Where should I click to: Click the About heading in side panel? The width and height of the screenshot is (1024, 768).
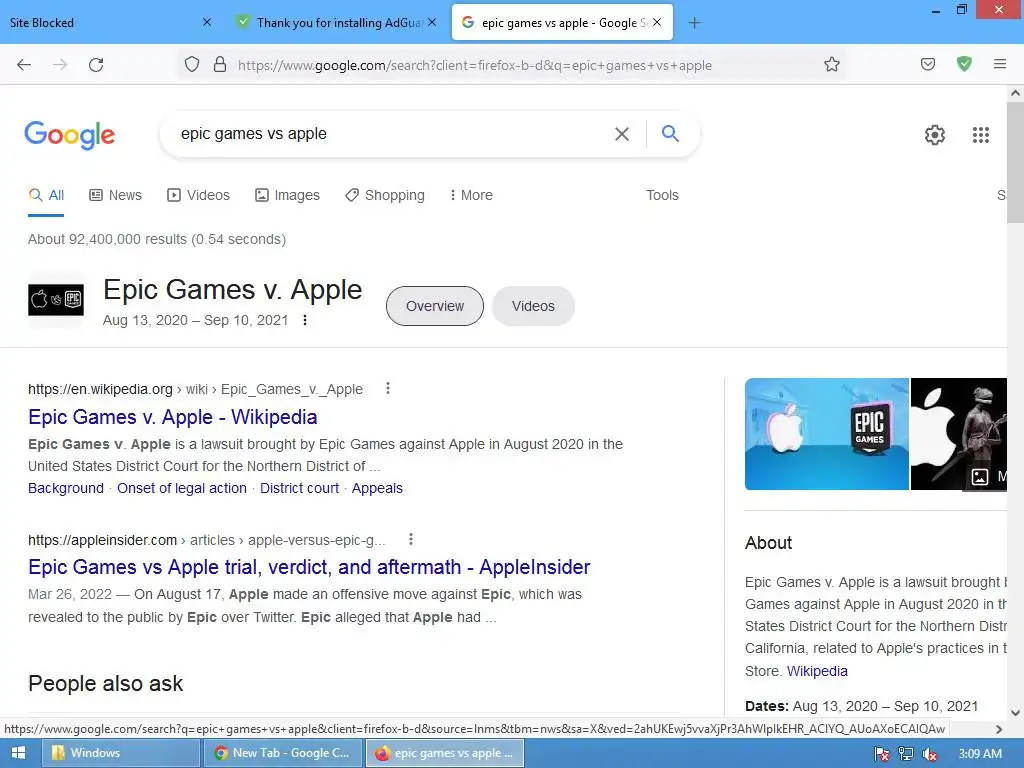768,543
